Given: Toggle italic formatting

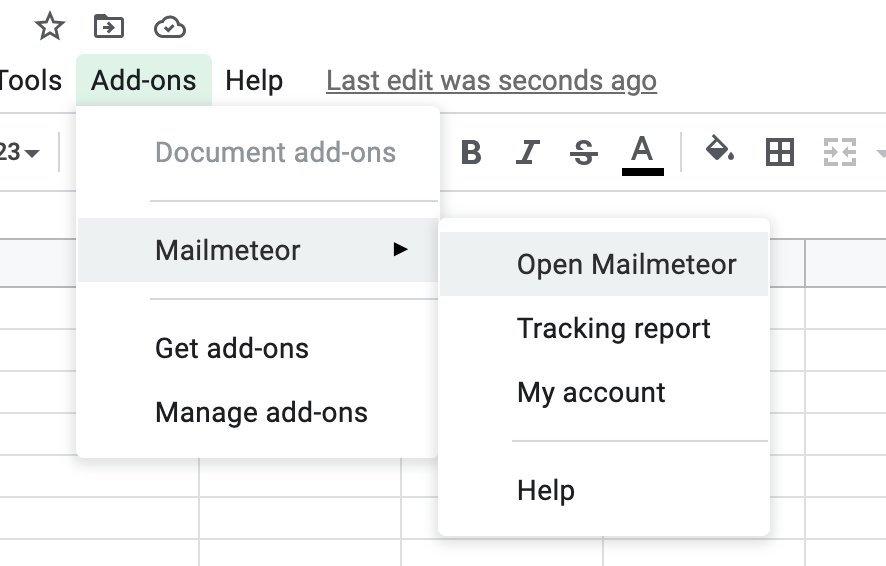Looking at the screenshot, I should 528,153.
